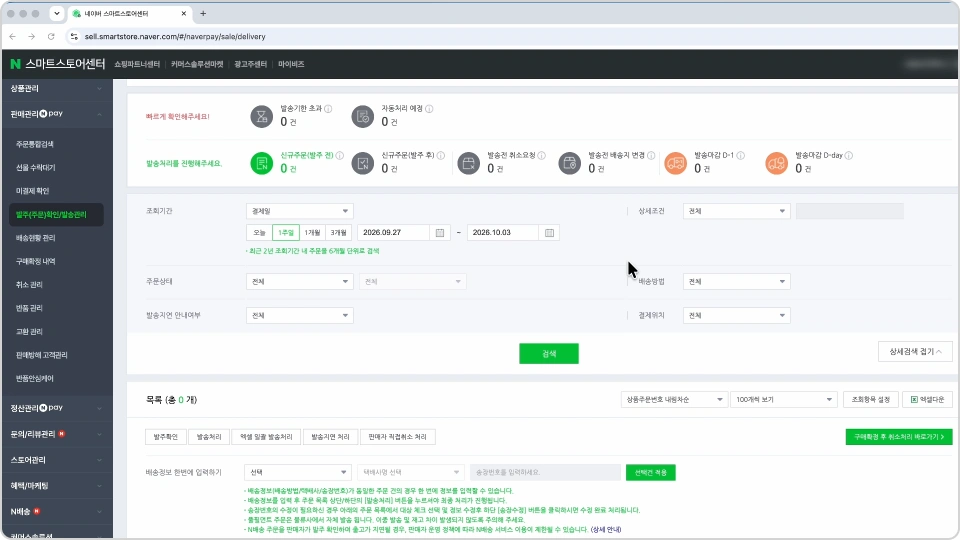Select the 1주일 period option

tap(286, 233)
